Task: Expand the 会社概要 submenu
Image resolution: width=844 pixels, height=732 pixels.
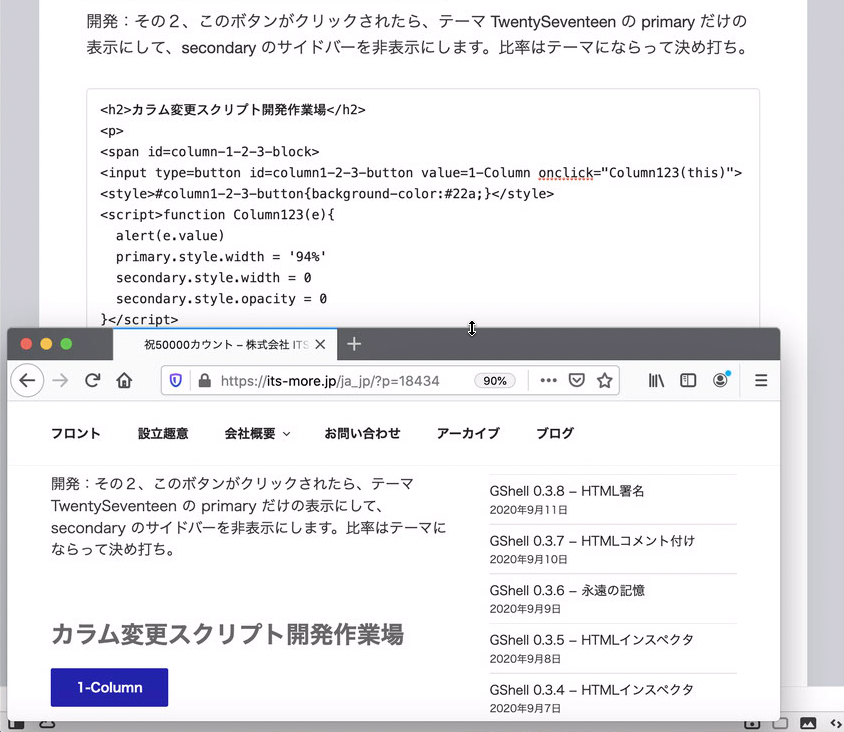Action: coord(257,433)
